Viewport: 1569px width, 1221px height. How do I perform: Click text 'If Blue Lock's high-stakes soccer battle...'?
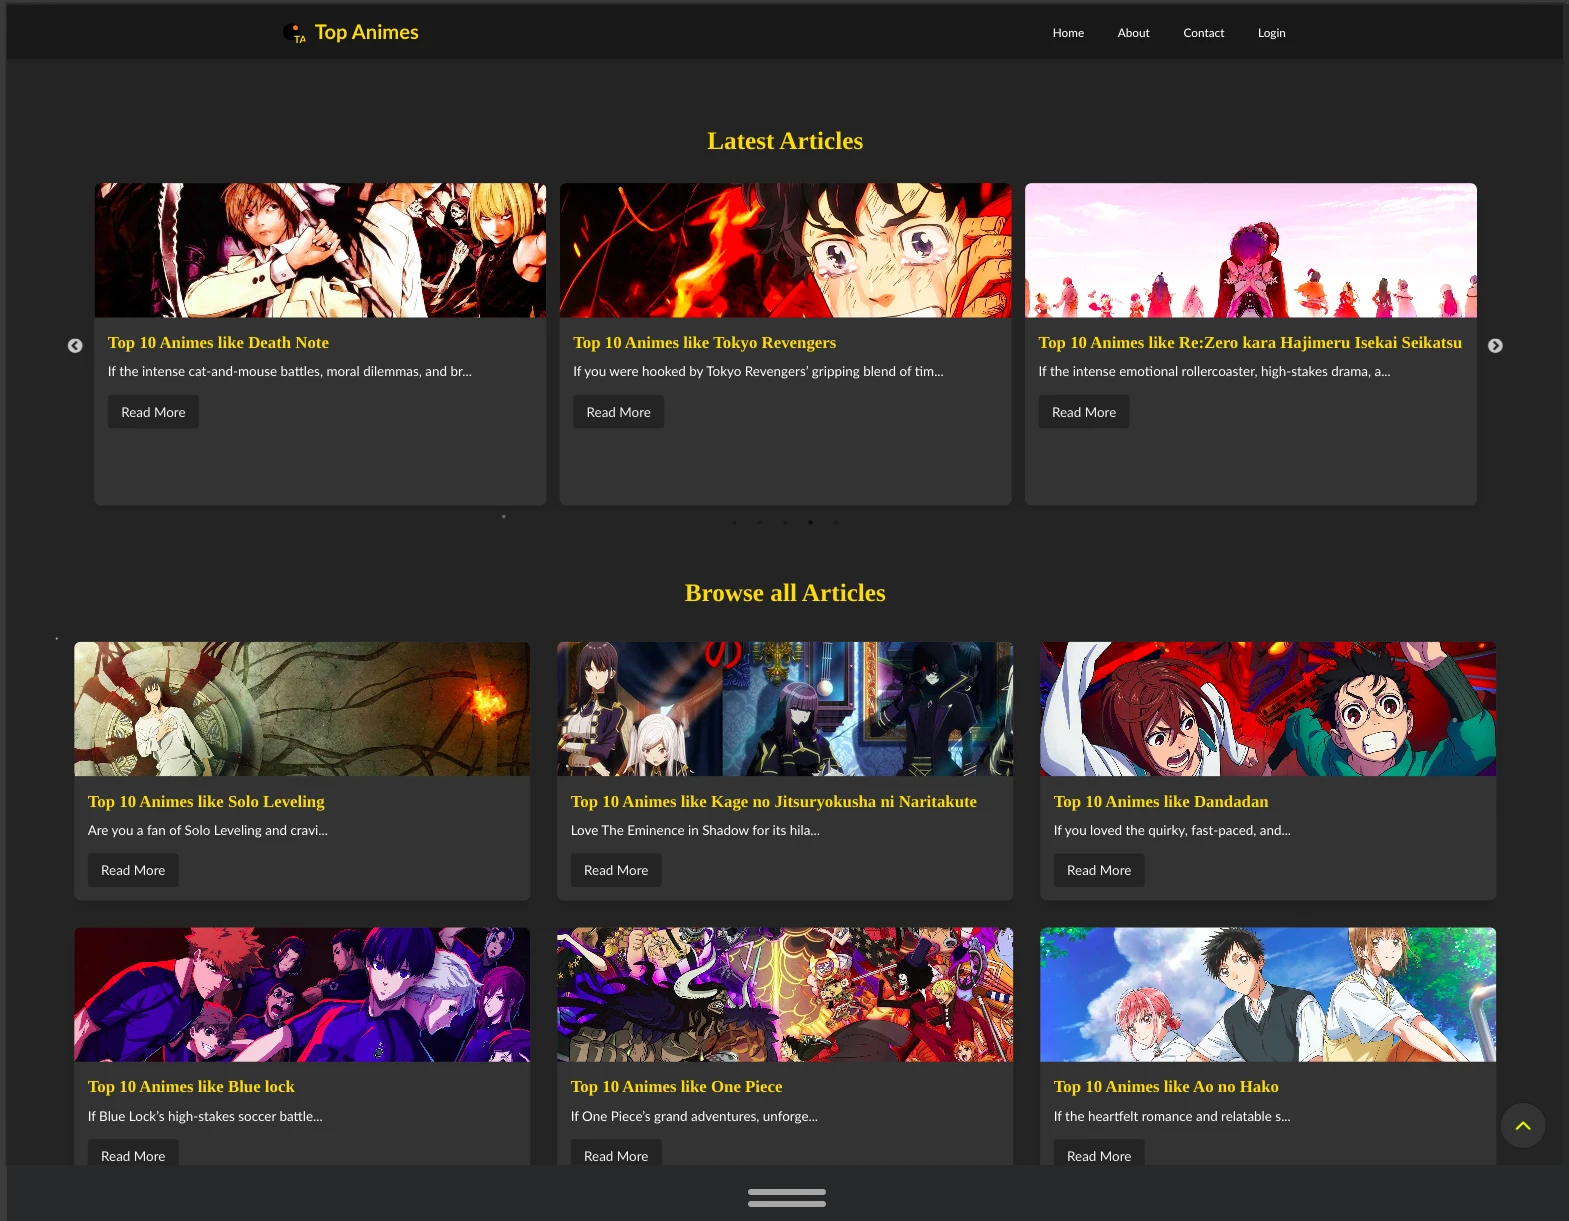205,1117
